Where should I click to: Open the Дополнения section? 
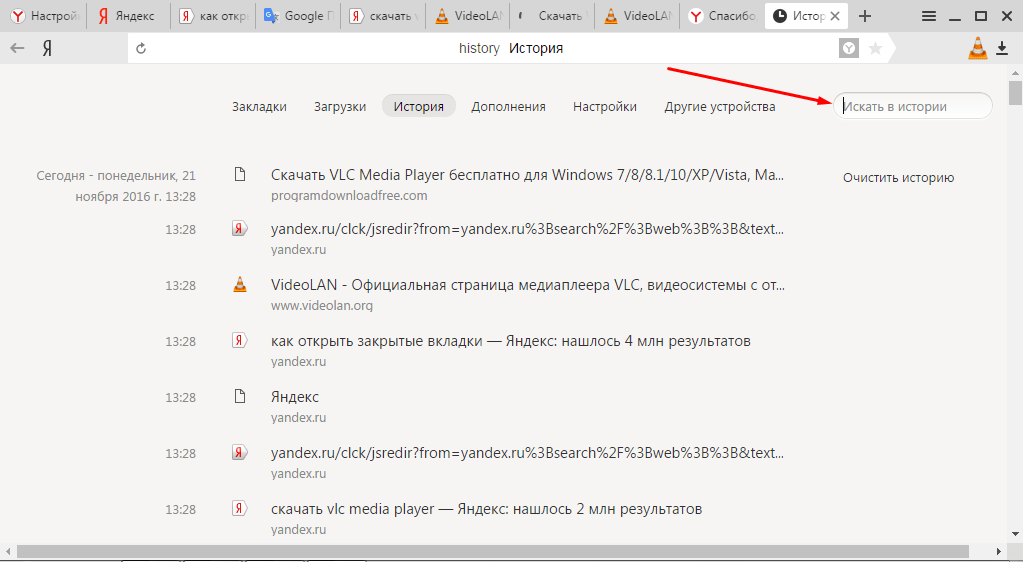pos(508,106)
